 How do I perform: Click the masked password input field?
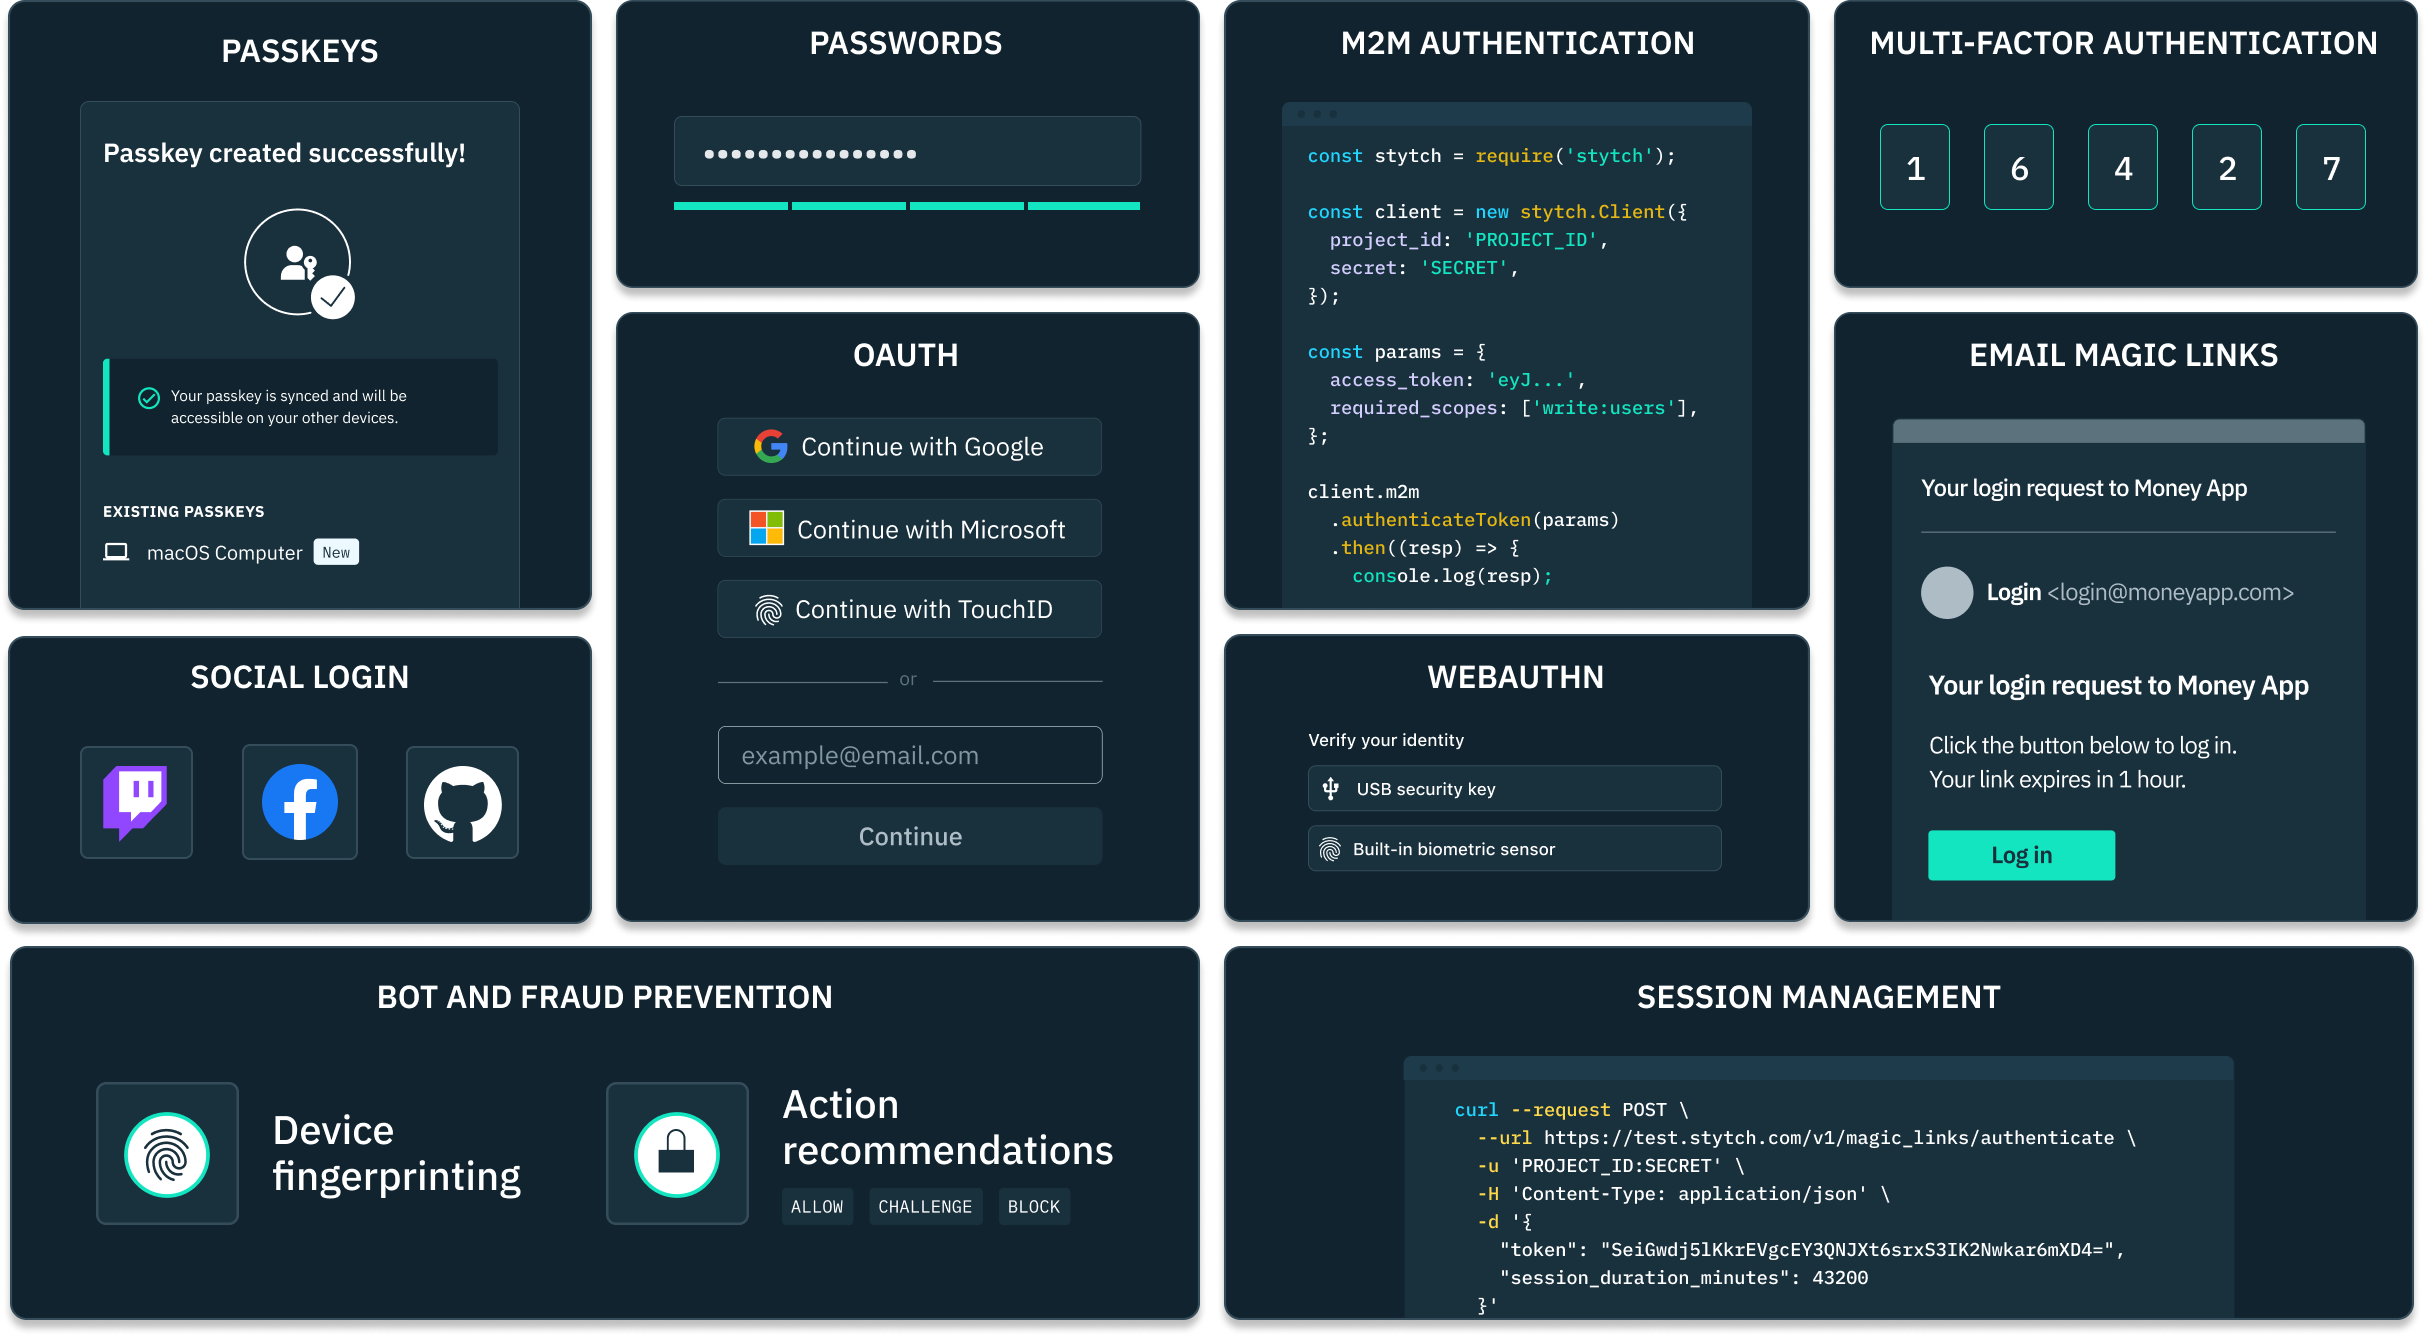point(907,152)
